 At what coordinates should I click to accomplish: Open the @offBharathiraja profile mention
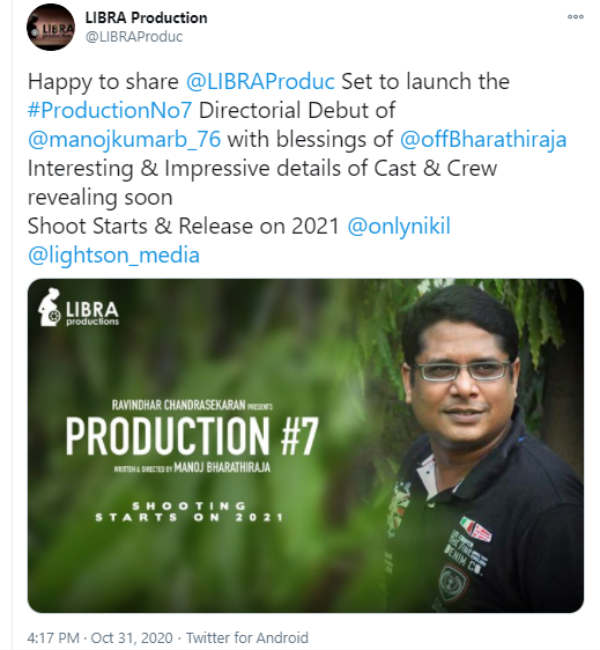(x=483, y=139)
